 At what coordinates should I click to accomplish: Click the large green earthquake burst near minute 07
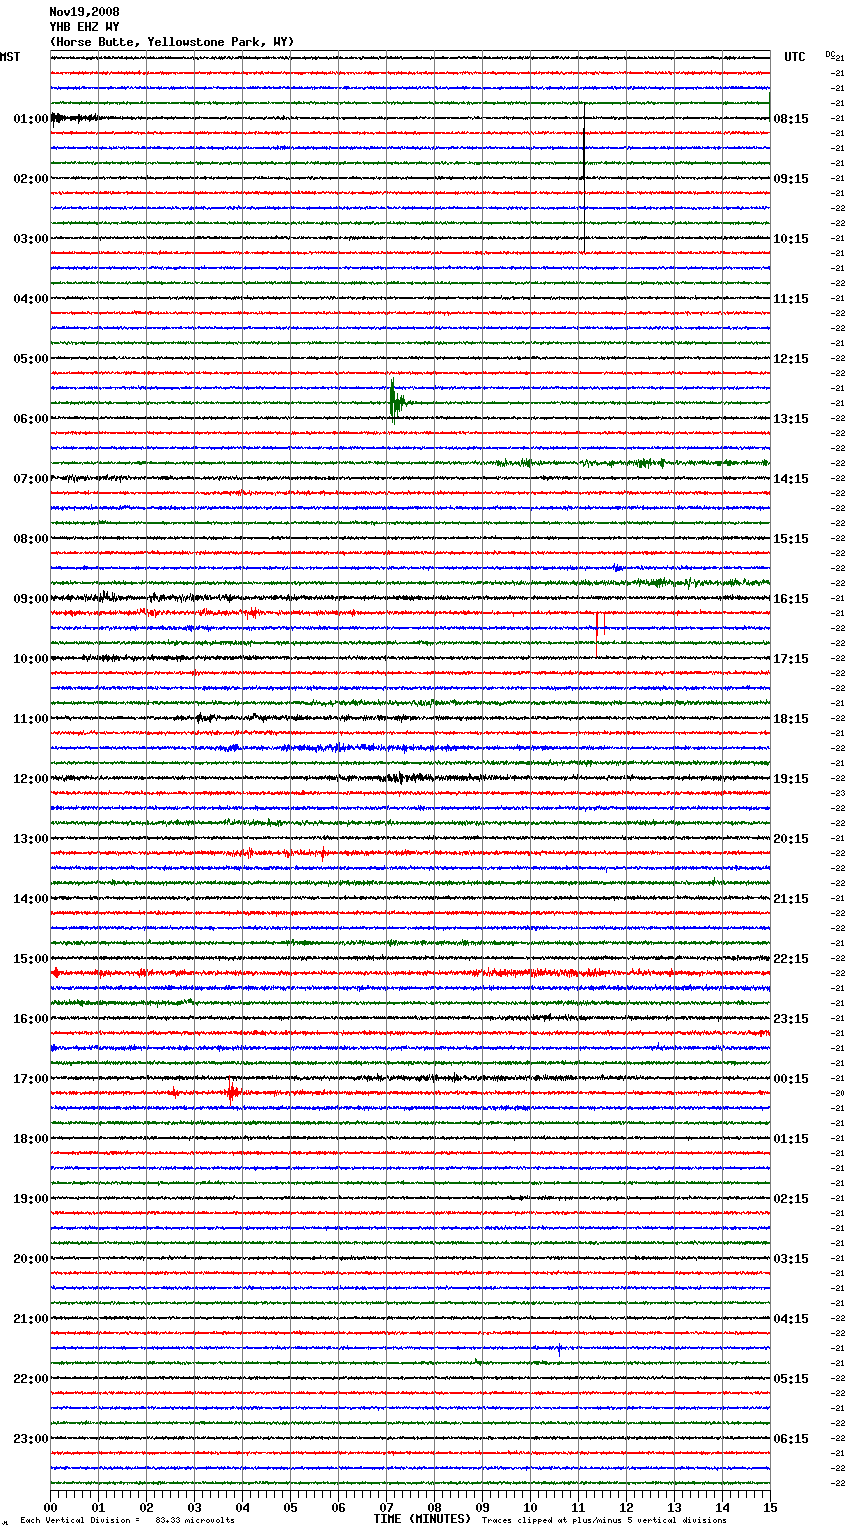pyautogui.click(x=396, y=402)
